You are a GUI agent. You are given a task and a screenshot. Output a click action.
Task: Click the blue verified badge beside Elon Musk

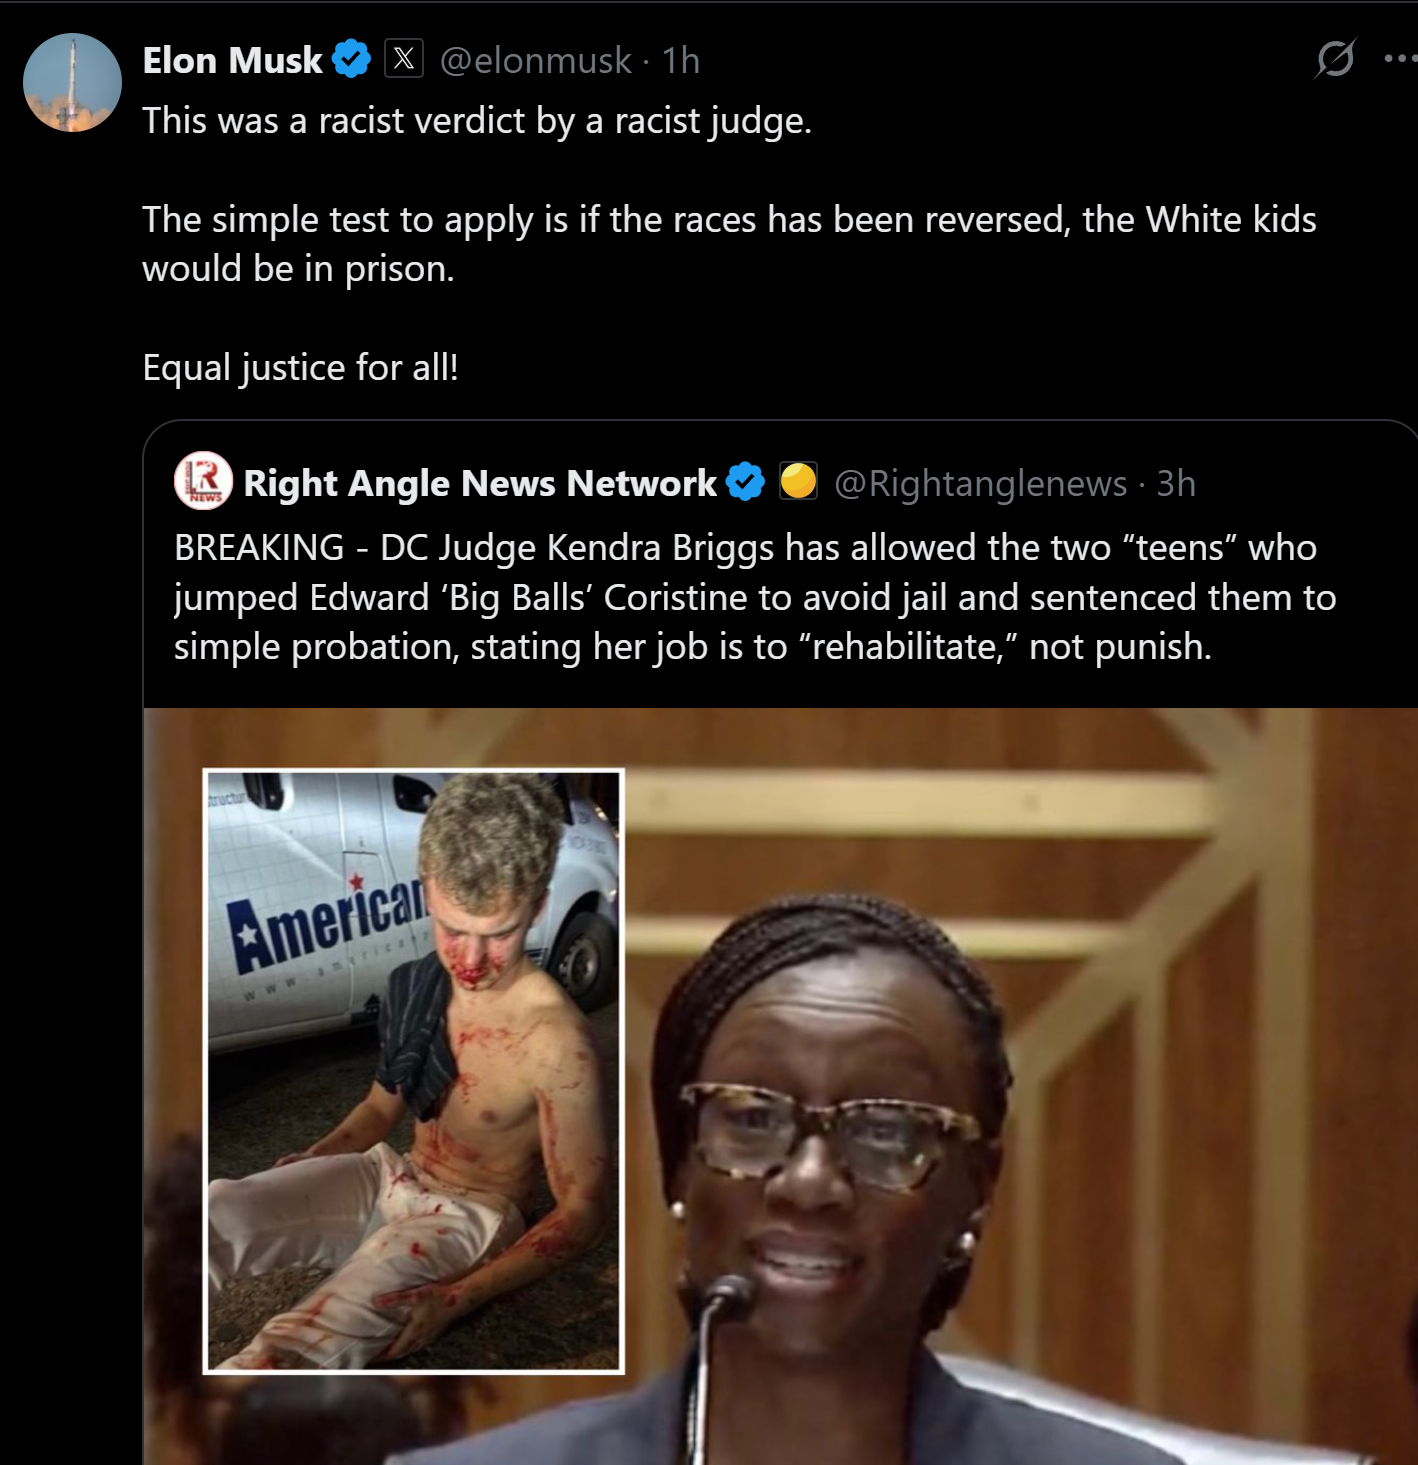(x=351, y=59)
